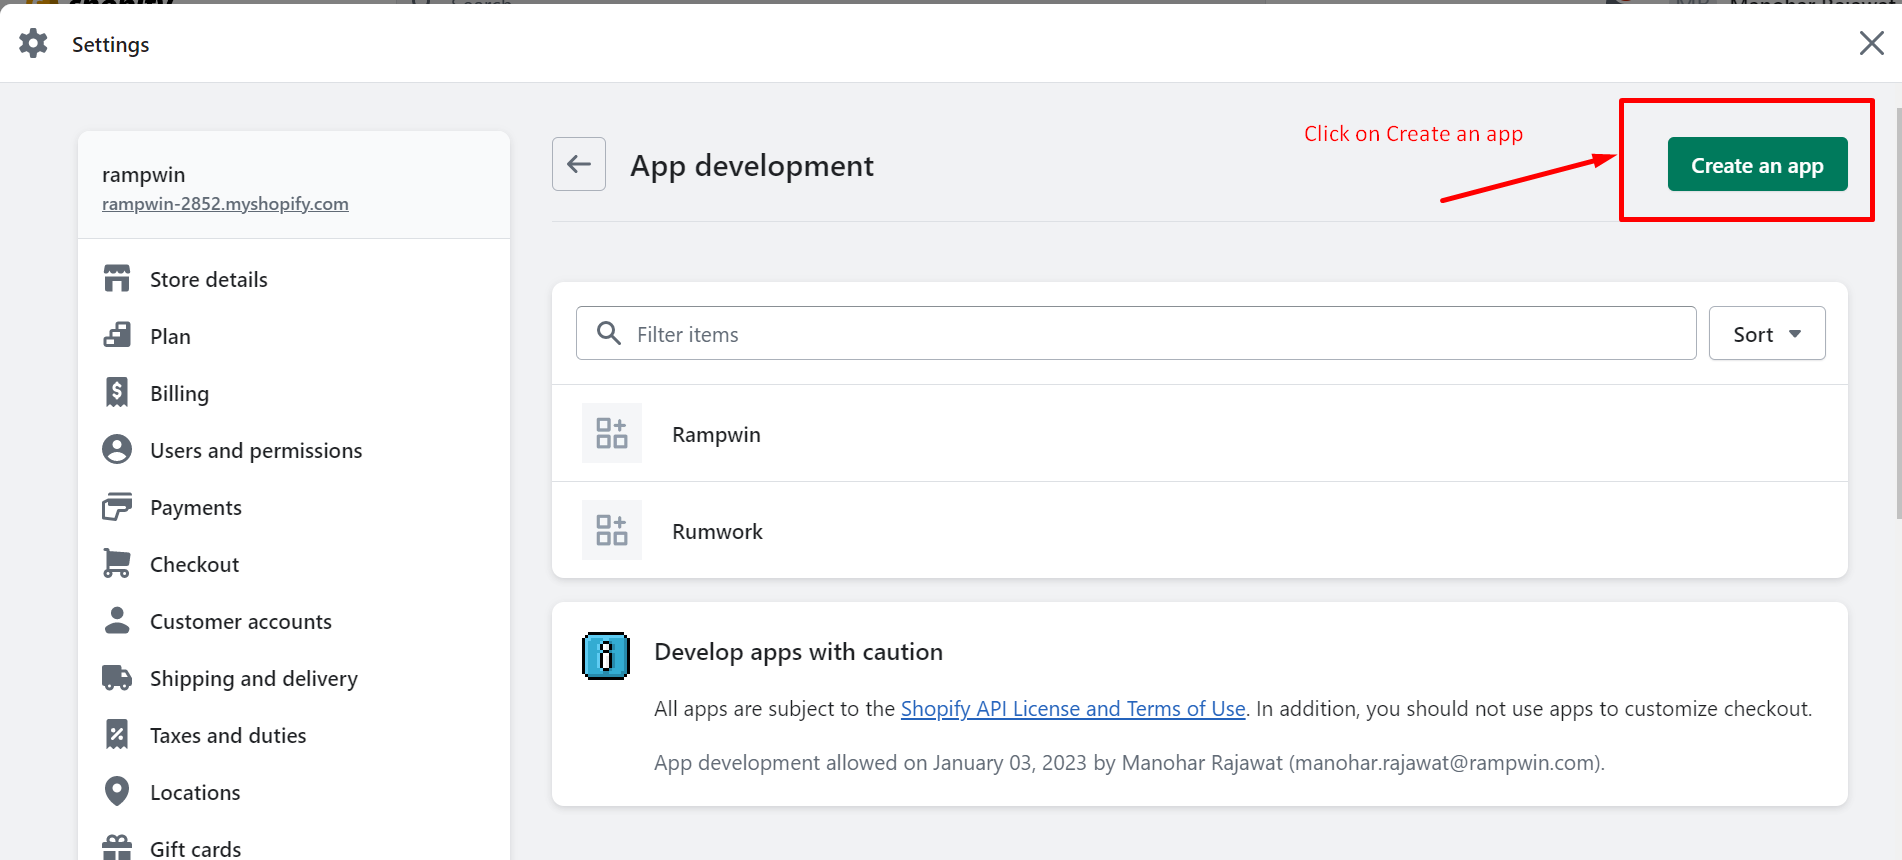
Task: Open the Plan settings page
Action: point(170,337)
